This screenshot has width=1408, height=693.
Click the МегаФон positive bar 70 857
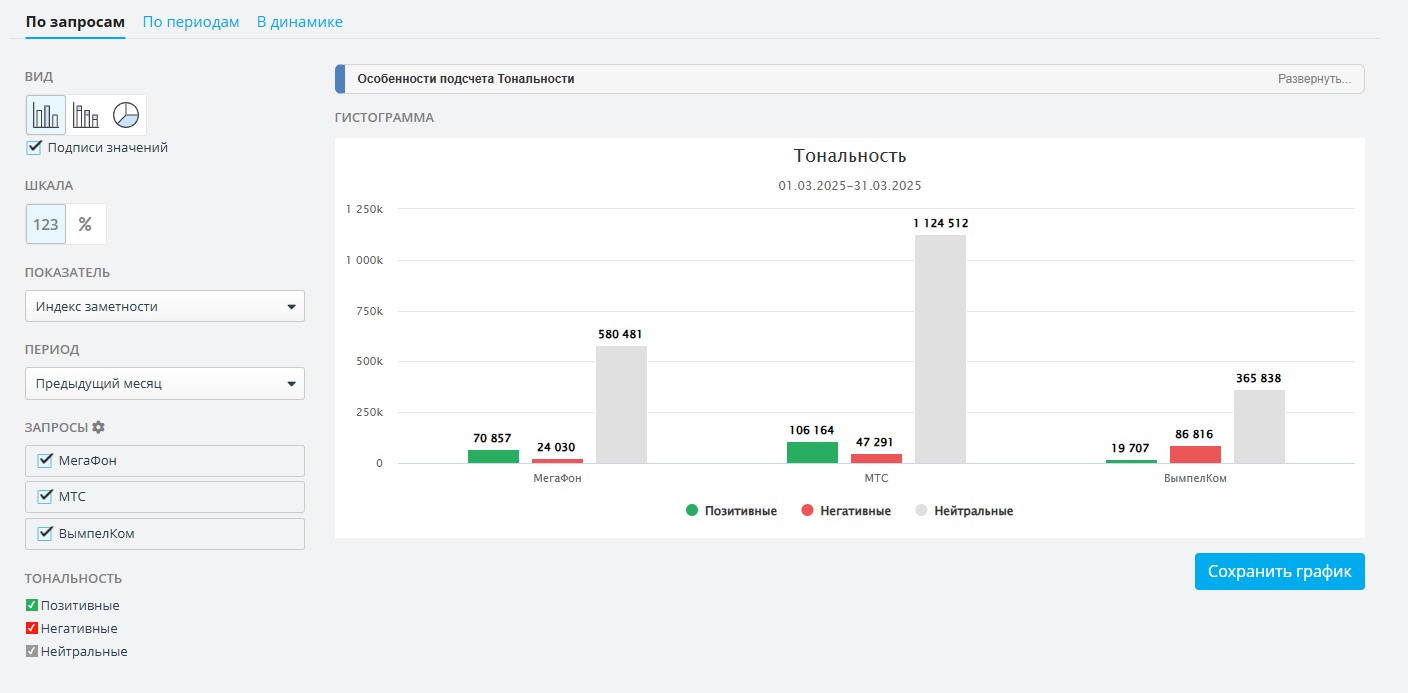[x=493, y=456]
